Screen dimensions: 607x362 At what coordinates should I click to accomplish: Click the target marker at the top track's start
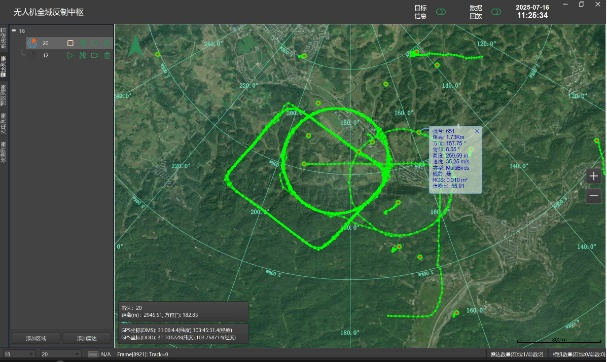416,52
